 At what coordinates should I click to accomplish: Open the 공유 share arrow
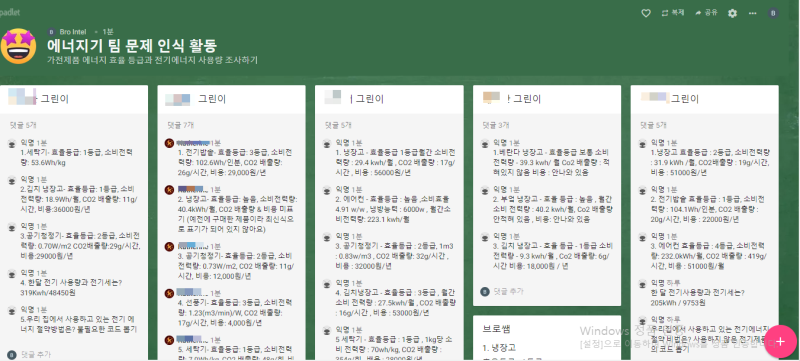click(x=698, y=13)
